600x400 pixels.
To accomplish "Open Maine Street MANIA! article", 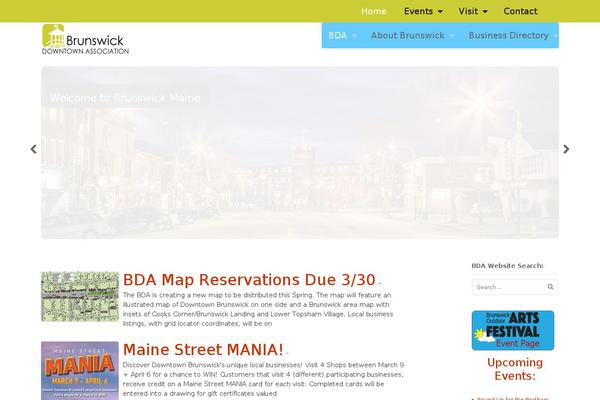I will pyautogui.click(x=203, y=349).
